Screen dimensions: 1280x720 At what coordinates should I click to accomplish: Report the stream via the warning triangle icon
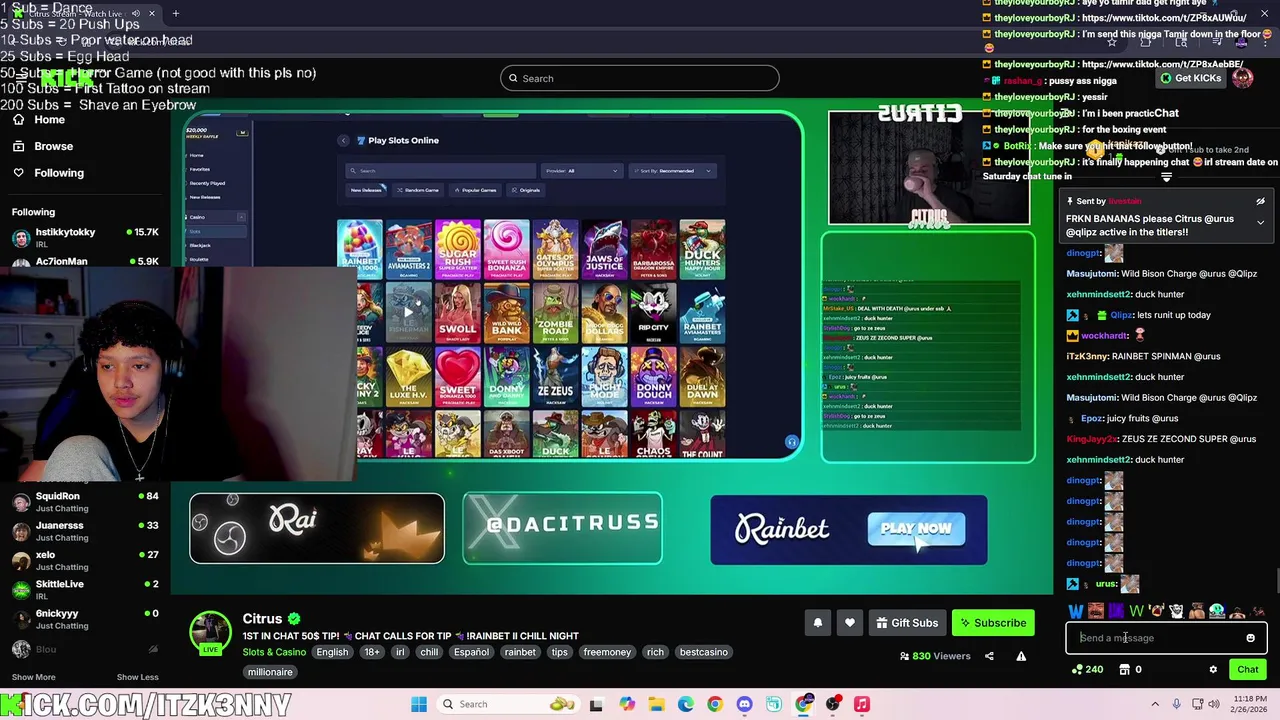[1021, 656]
